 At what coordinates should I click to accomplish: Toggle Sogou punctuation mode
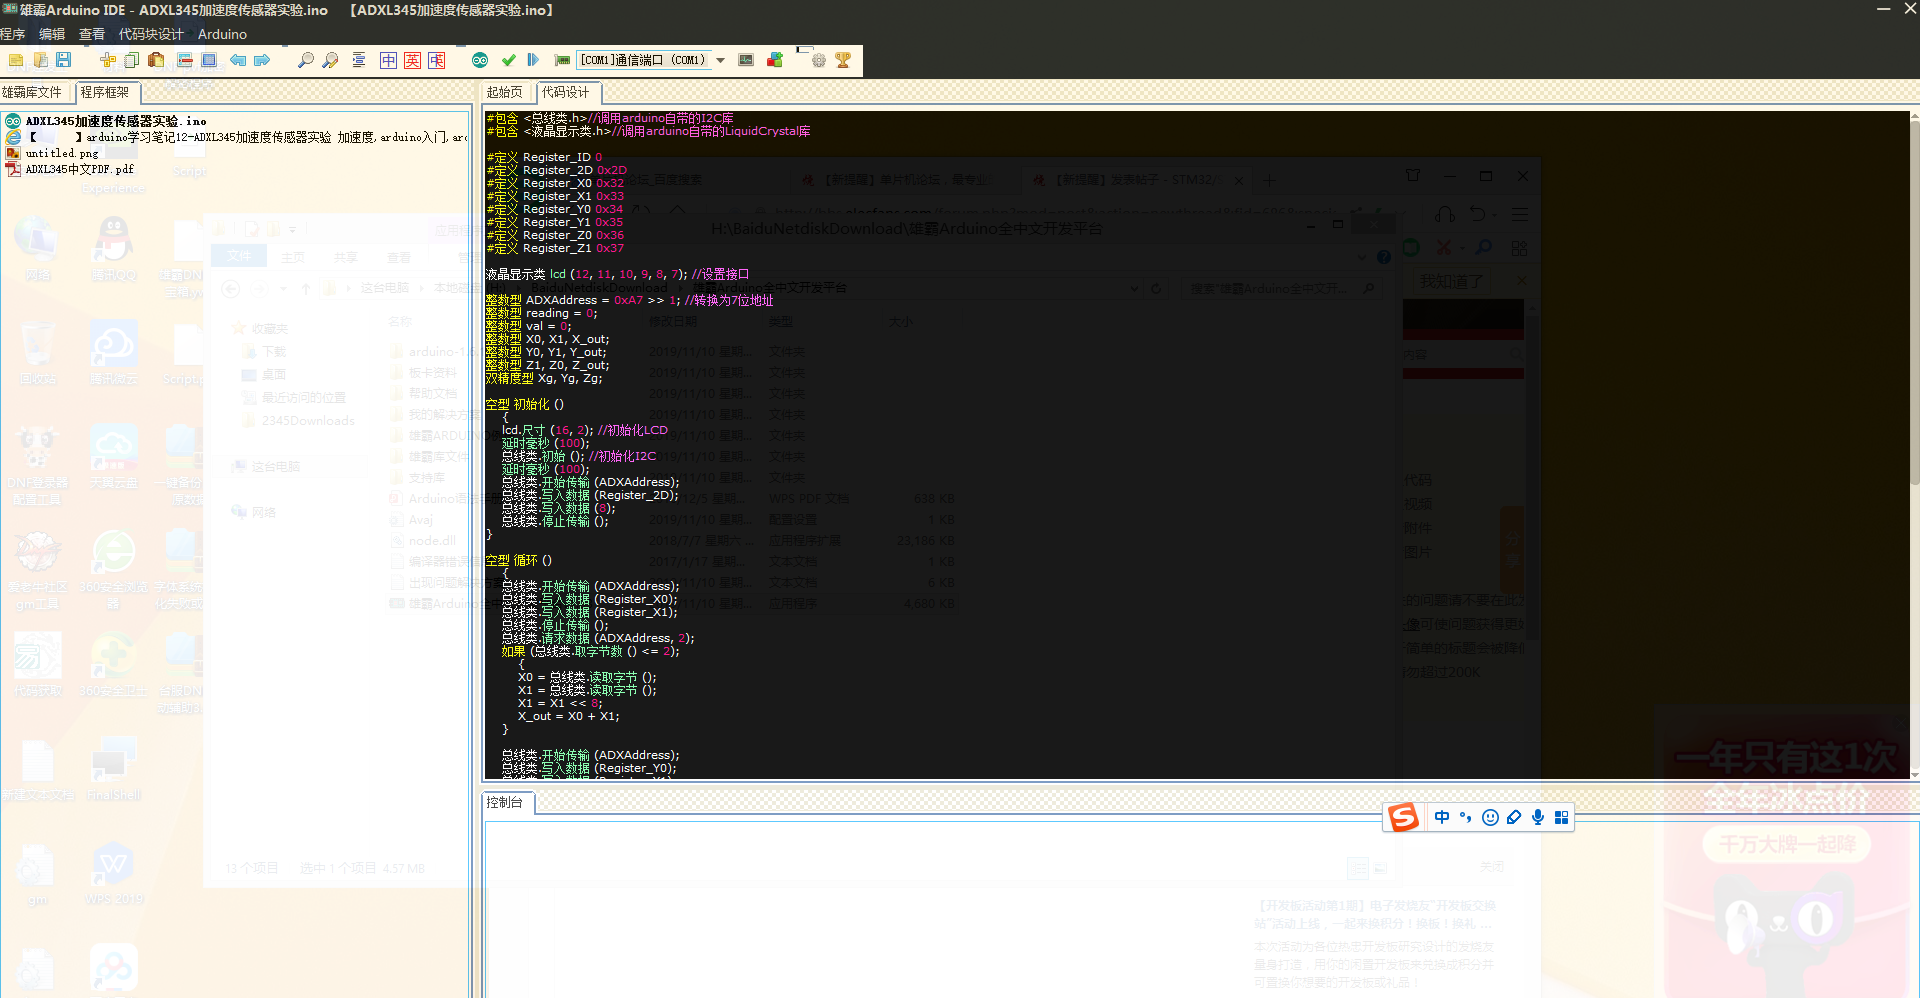pyautogui.click(x=1466, y=817)
